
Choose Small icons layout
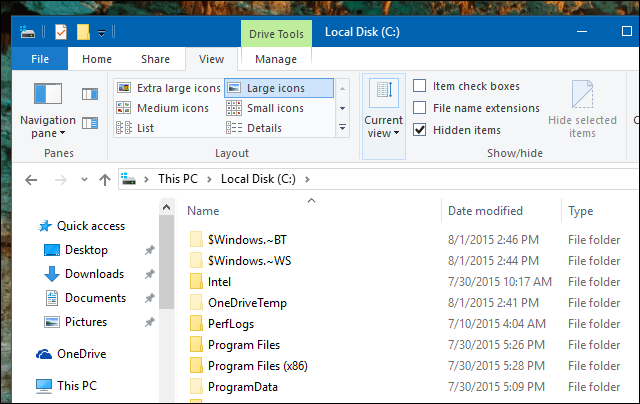pyautogui.click(x=265, y=108)
